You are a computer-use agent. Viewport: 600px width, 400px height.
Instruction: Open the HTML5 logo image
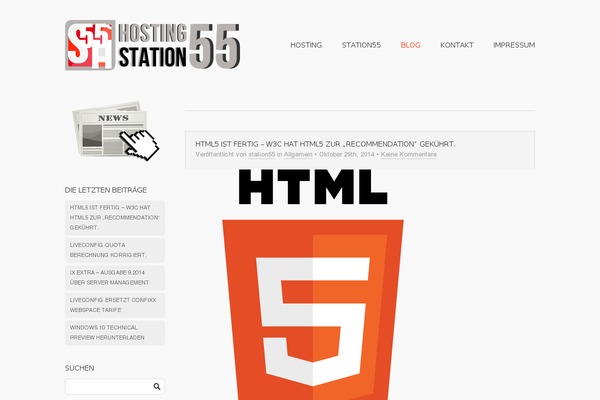[313, 284]
